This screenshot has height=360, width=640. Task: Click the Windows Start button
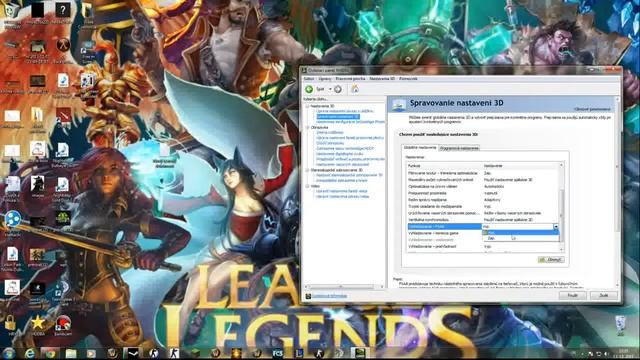(9, 353)
